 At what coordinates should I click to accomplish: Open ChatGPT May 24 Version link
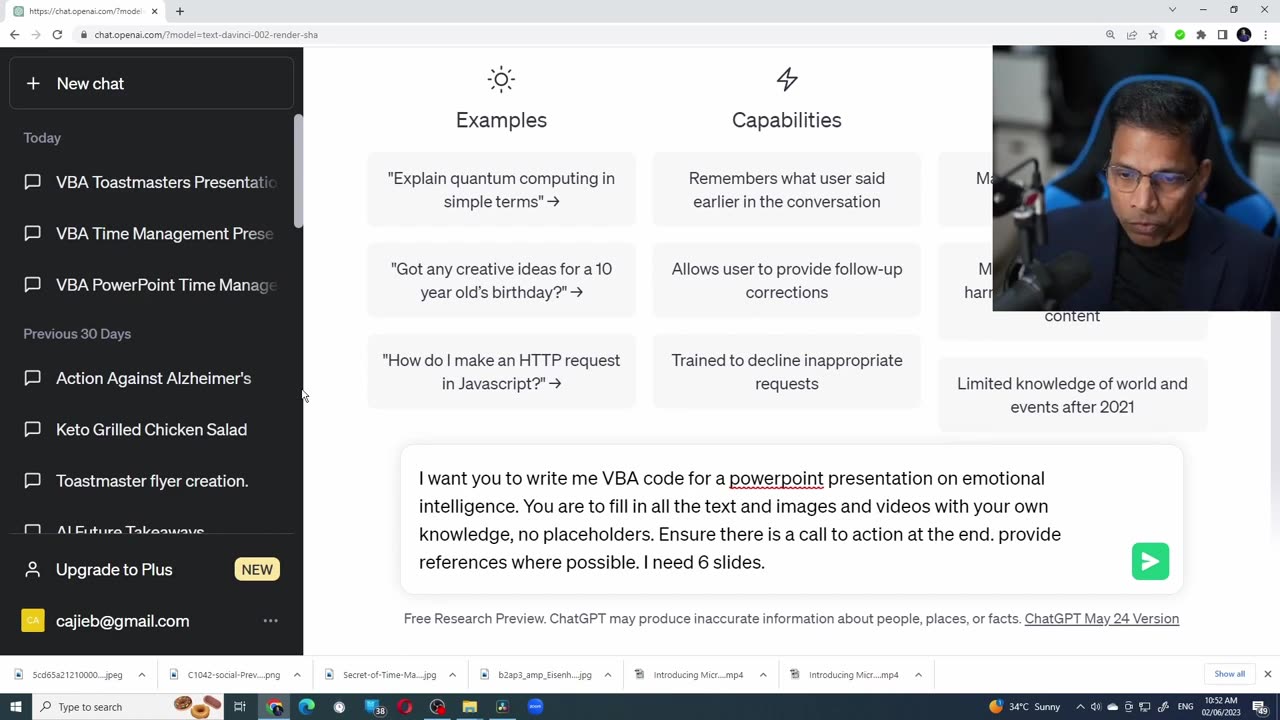[x=1101, y=619]
